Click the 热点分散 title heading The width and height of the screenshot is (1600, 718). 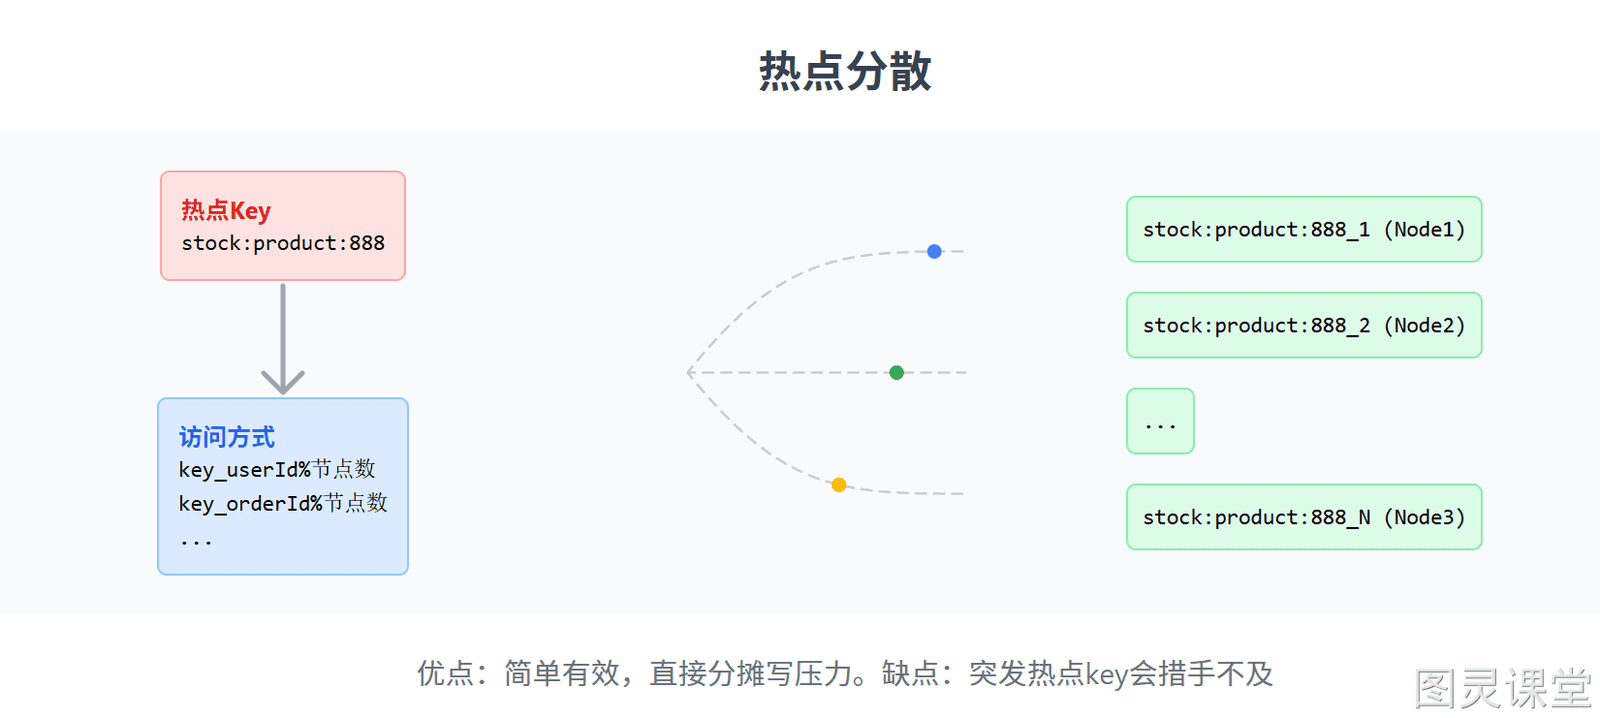coord(845,71)
